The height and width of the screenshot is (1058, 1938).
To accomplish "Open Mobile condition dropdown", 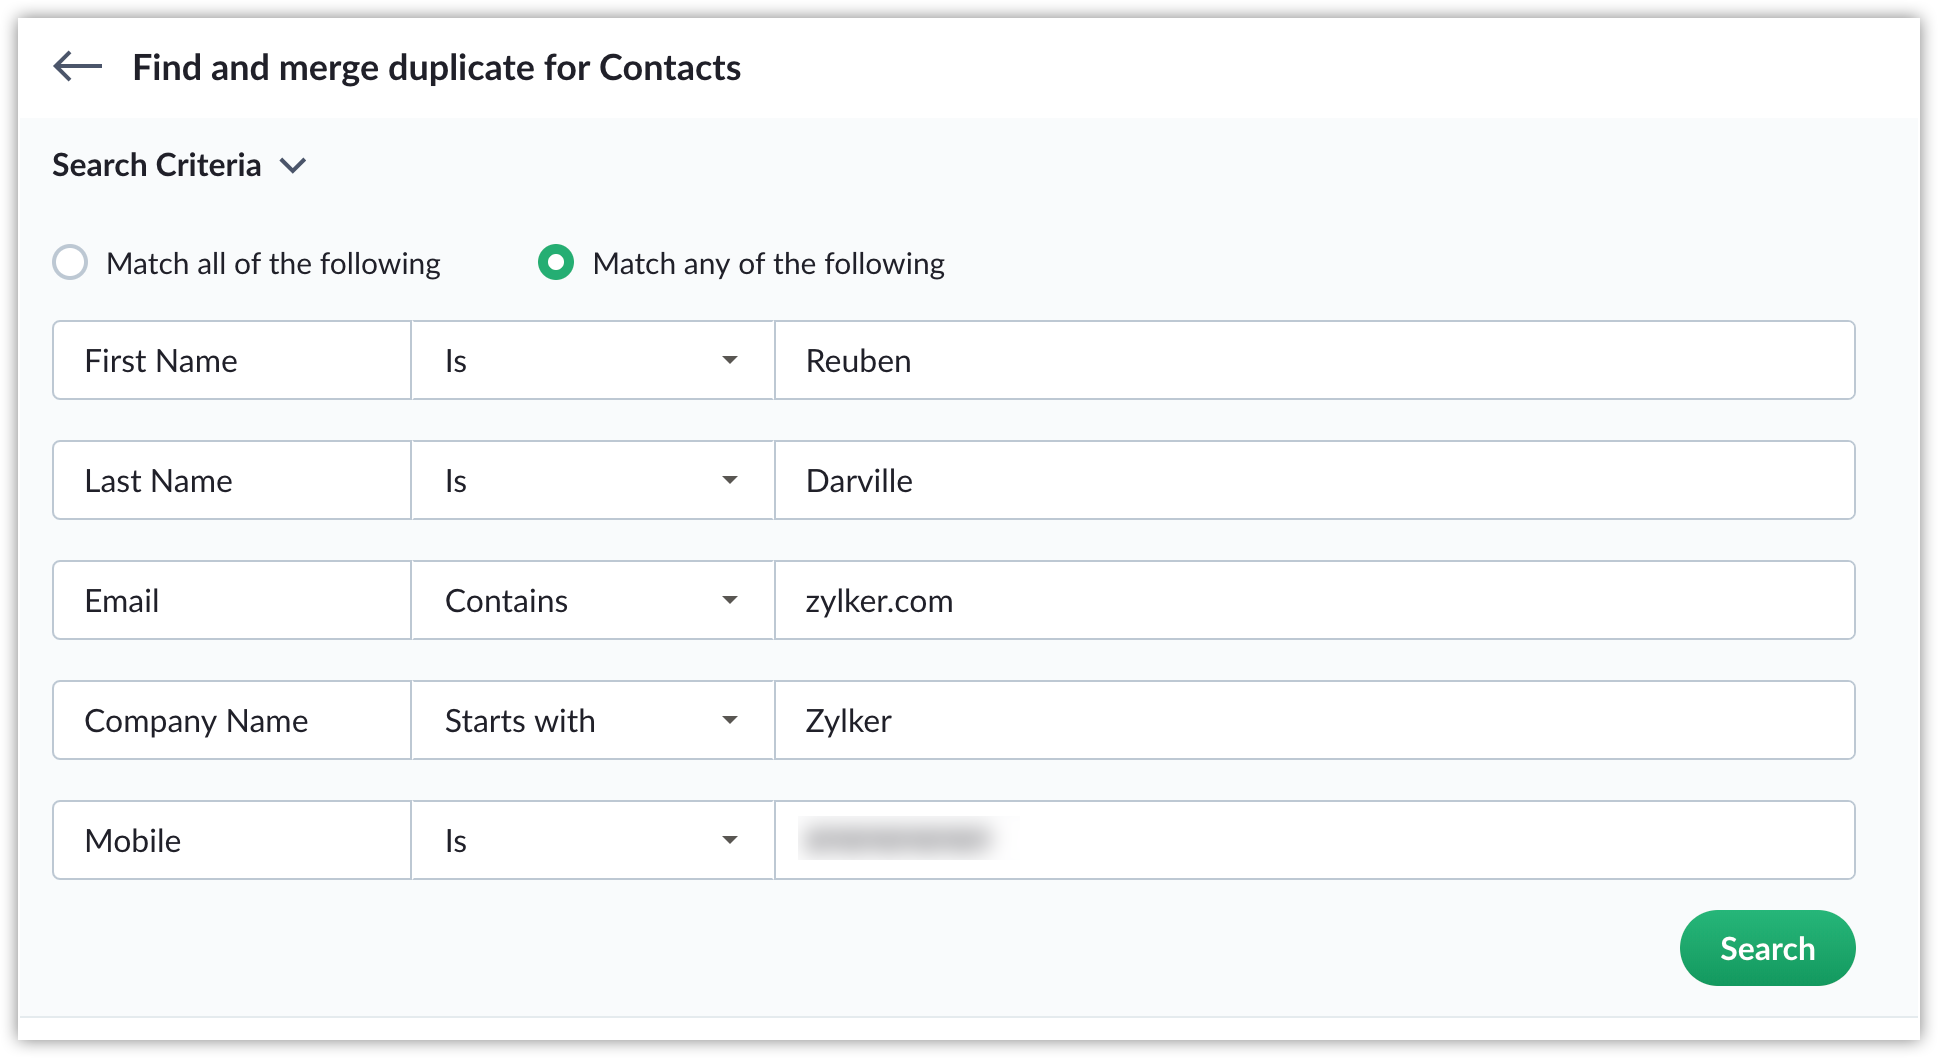I will (x=592, y=841).
